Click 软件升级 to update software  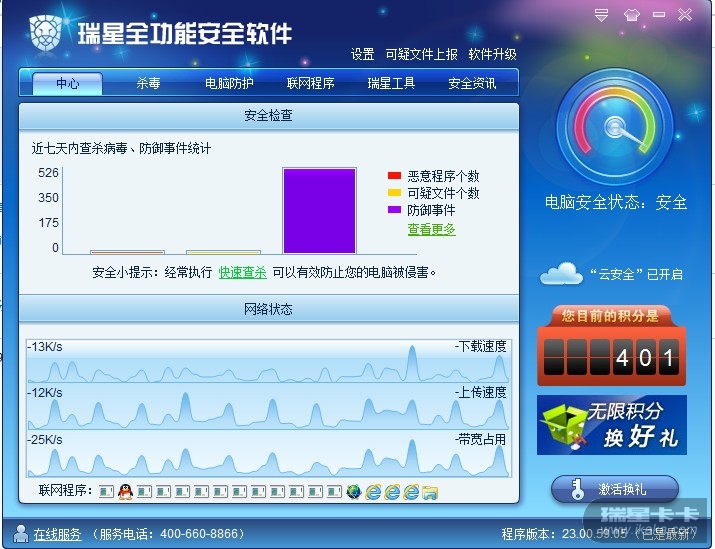pyautogui.click(x=492, y=54)
